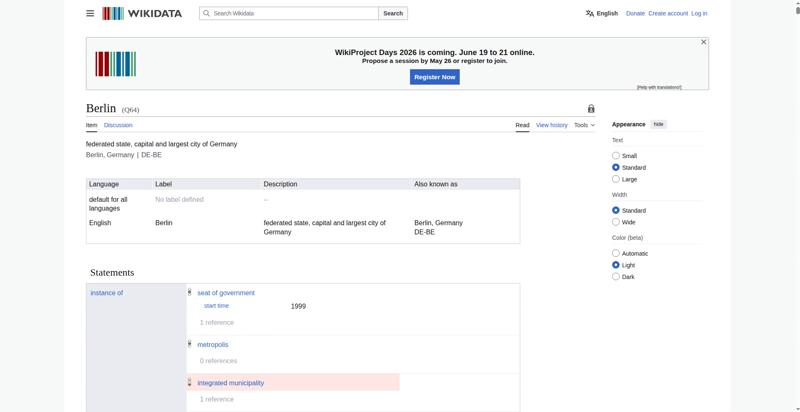This screenshot has height=412, width=800.
Task: Click the banner barcode image
Action: pyautogui.click(x=116, y=64)
